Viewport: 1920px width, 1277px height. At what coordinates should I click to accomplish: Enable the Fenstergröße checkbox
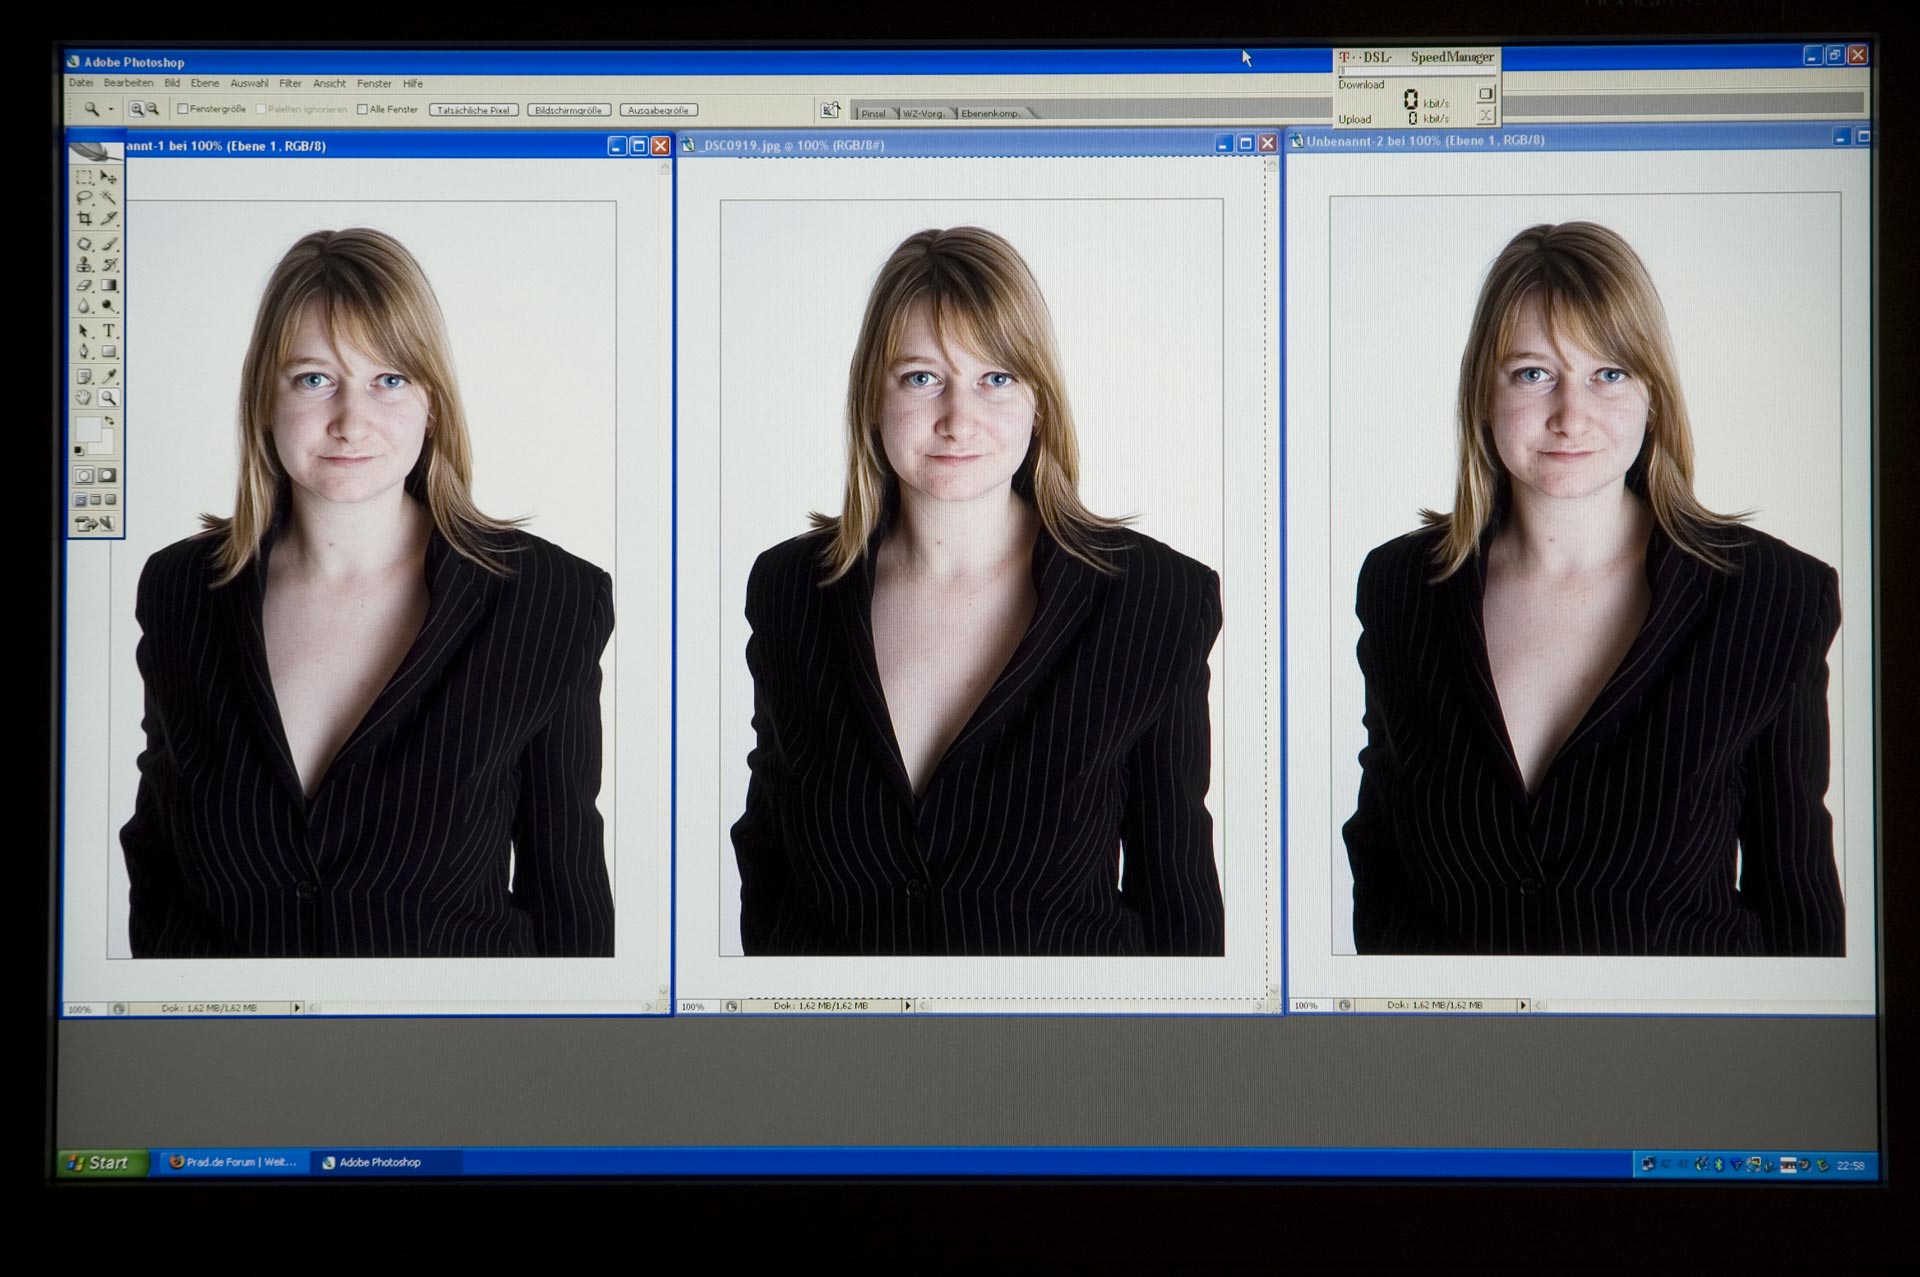coord(183,109)
